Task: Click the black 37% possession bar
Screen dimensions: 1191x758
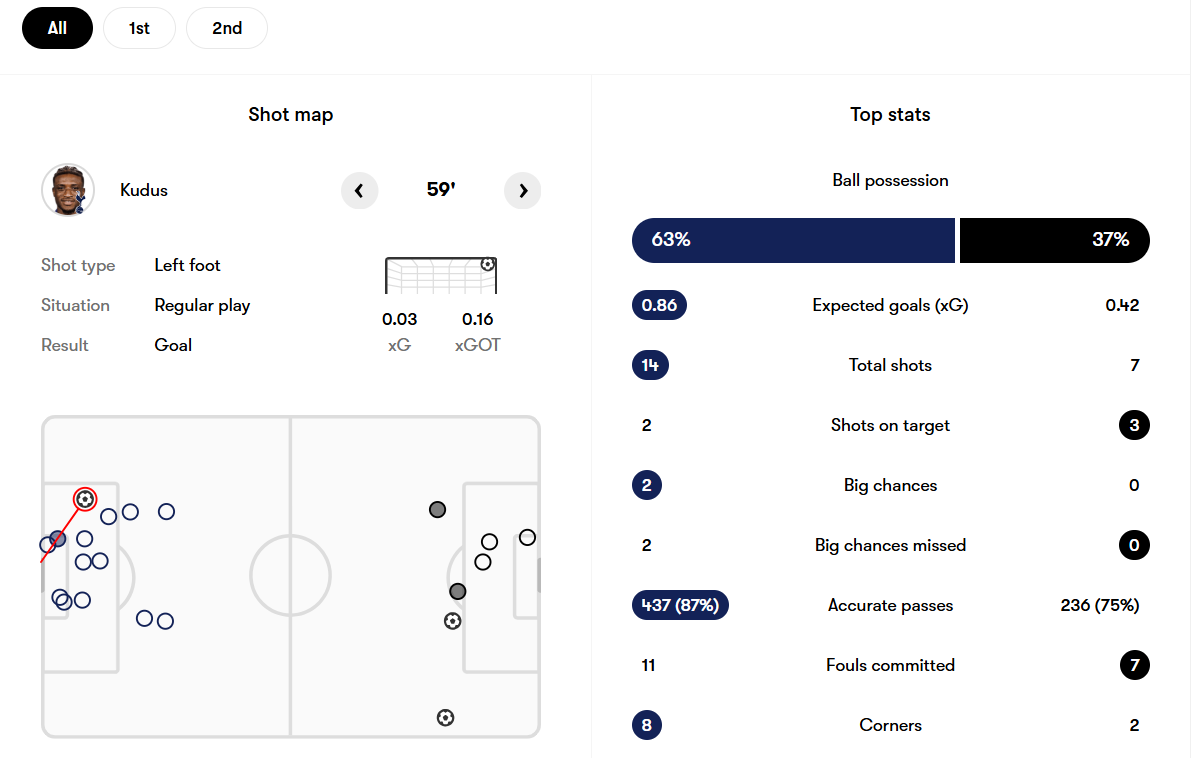Action: 1054,240
